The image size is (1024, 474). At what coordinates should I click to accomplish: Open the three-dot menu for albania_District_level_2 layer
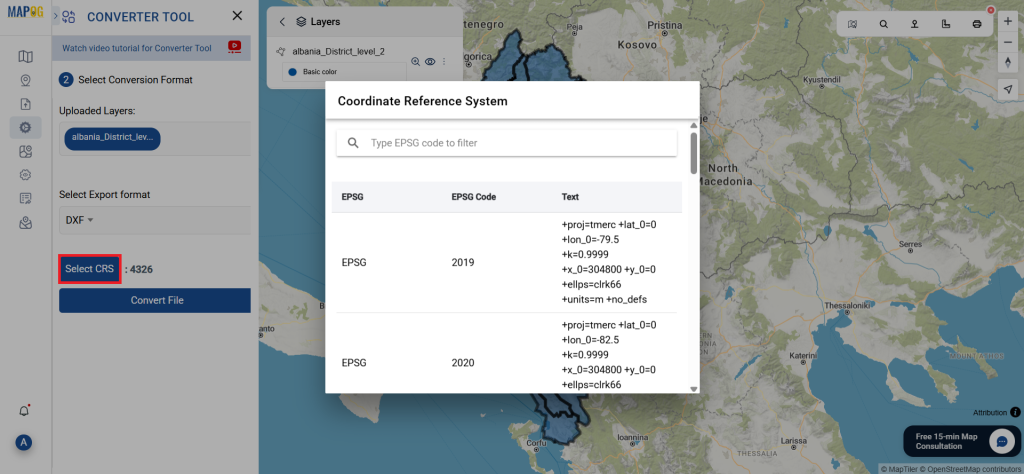pos(444,61)
